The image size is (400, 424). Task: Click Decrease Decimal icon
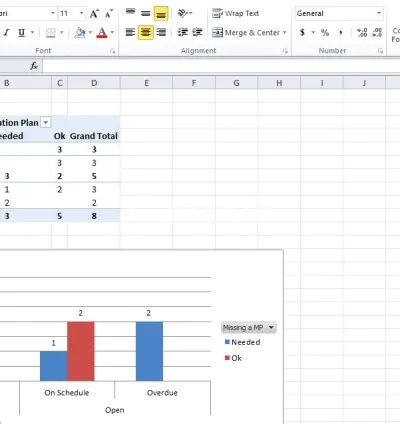[x=377, y=33]
